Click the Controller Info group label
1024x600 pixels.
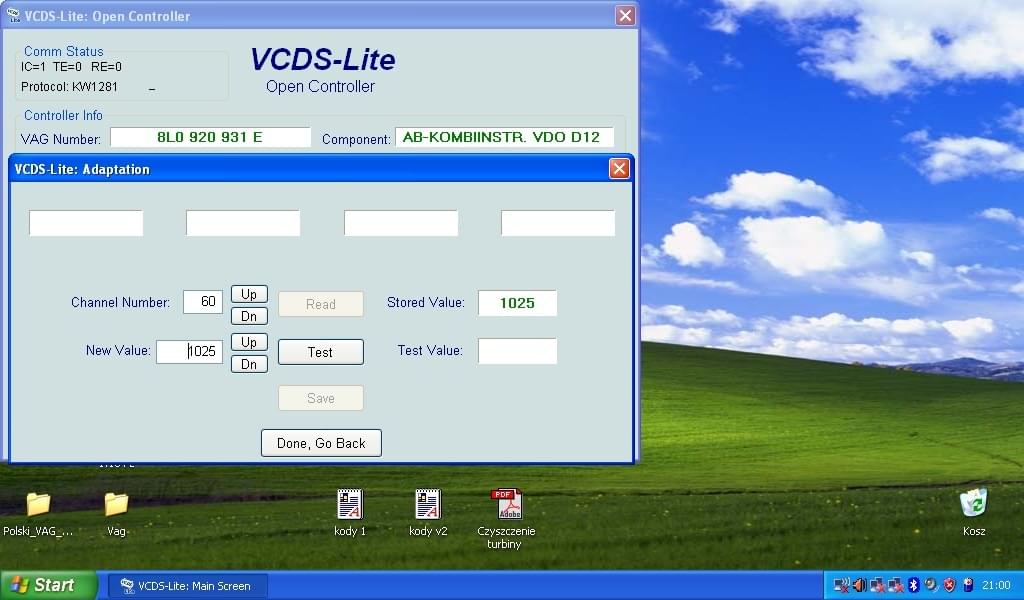pyautogui.click(x=63, y=116)
